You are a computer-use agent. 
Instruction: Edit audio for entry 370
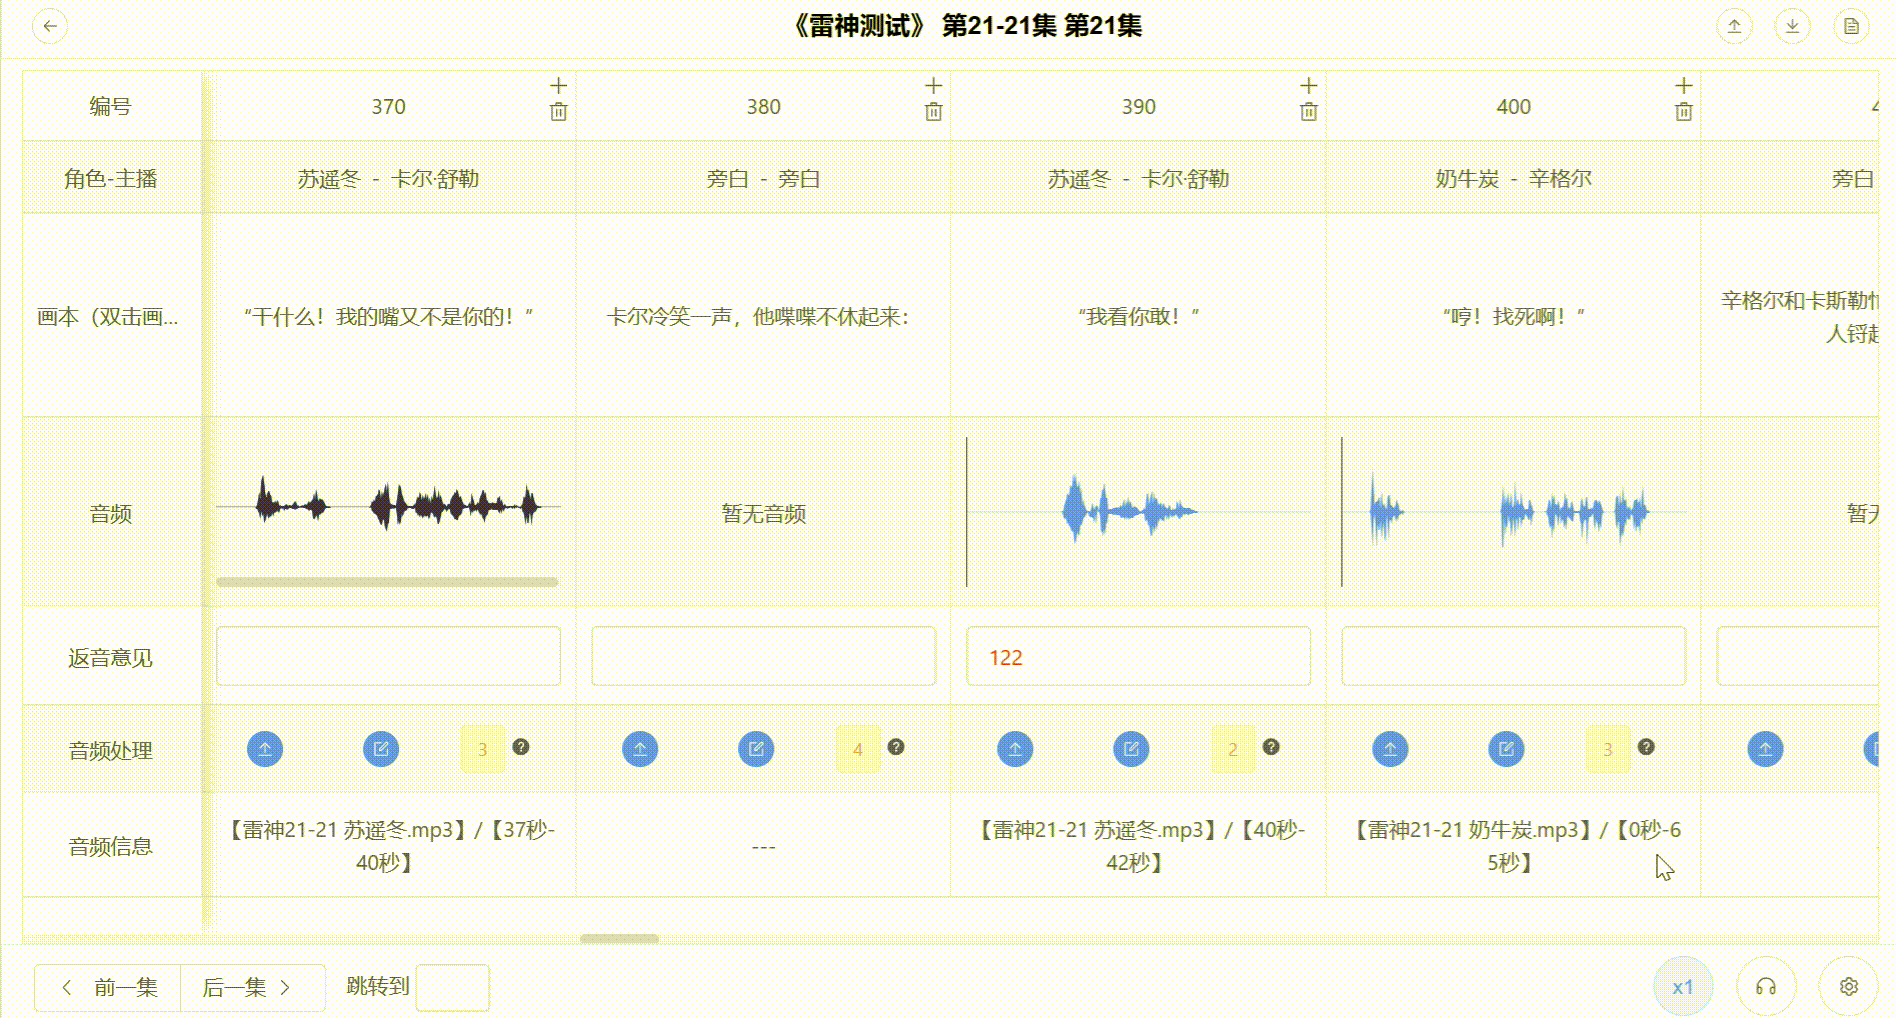[381, 749]
